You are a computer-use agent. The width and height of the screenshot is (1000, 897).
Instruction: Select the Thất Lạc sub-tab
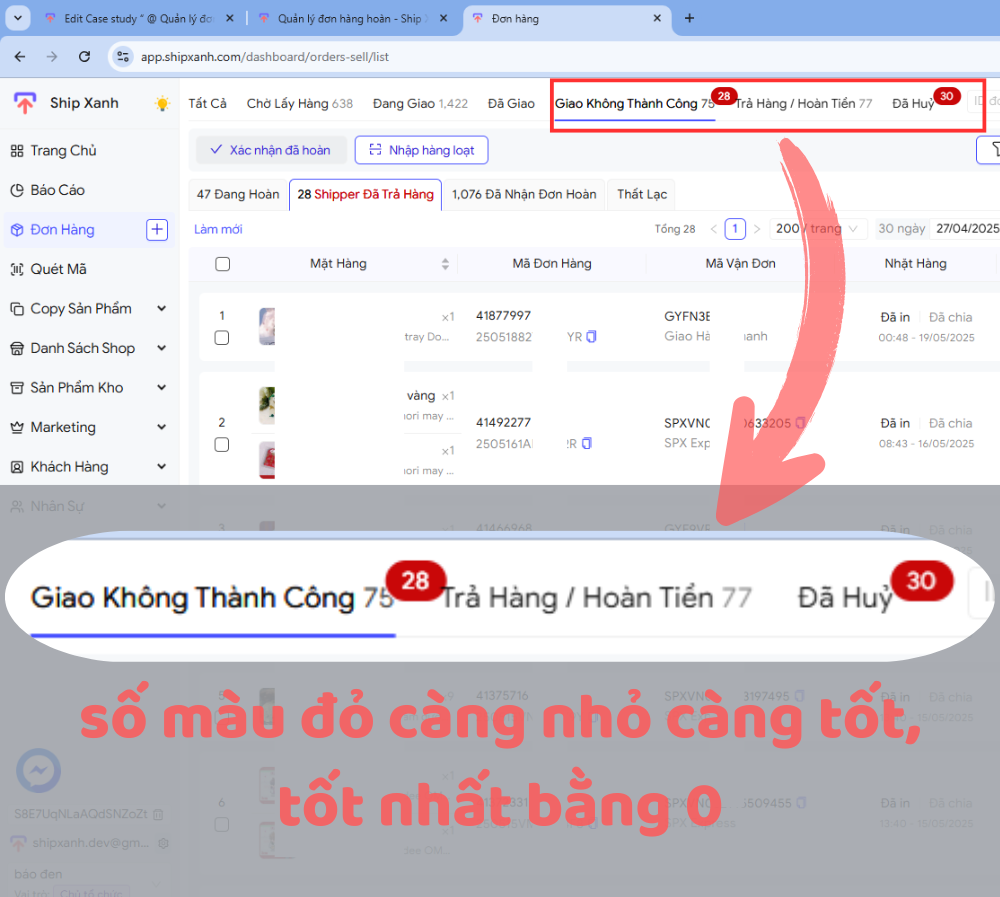click(642, 195)
